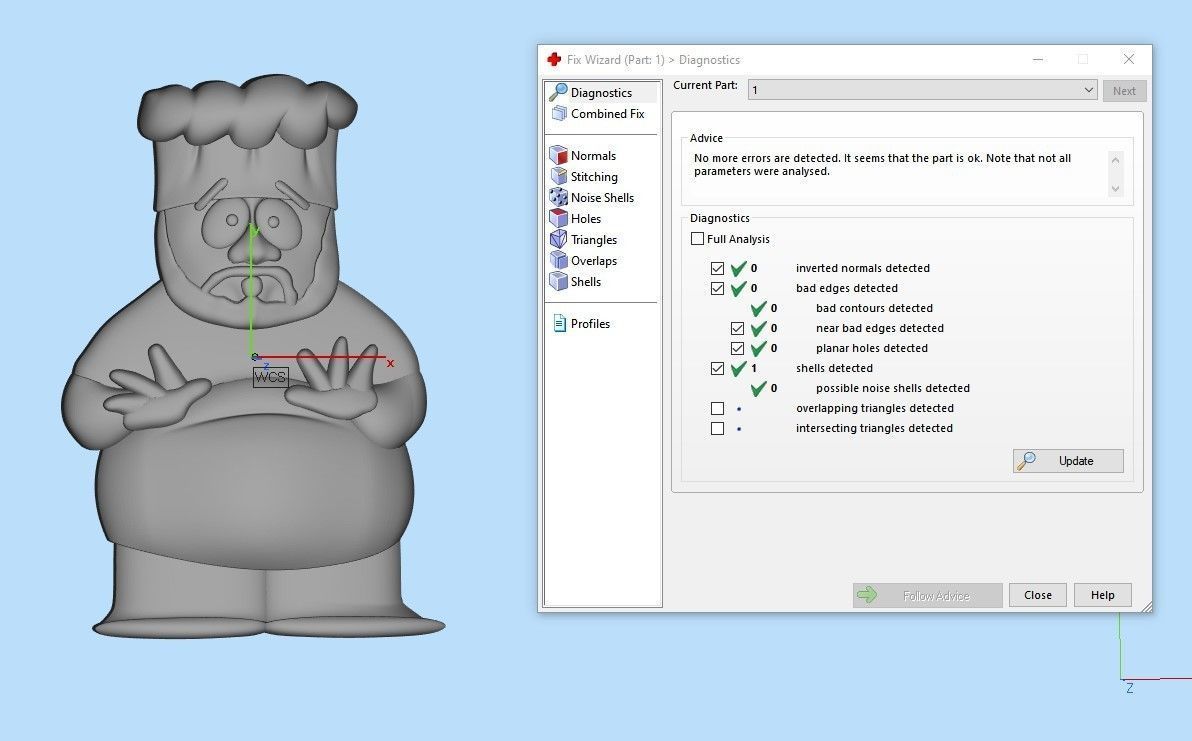Click the Triangles icon
This screenshot has width=1192, height=741.
[x=559, y=239]
